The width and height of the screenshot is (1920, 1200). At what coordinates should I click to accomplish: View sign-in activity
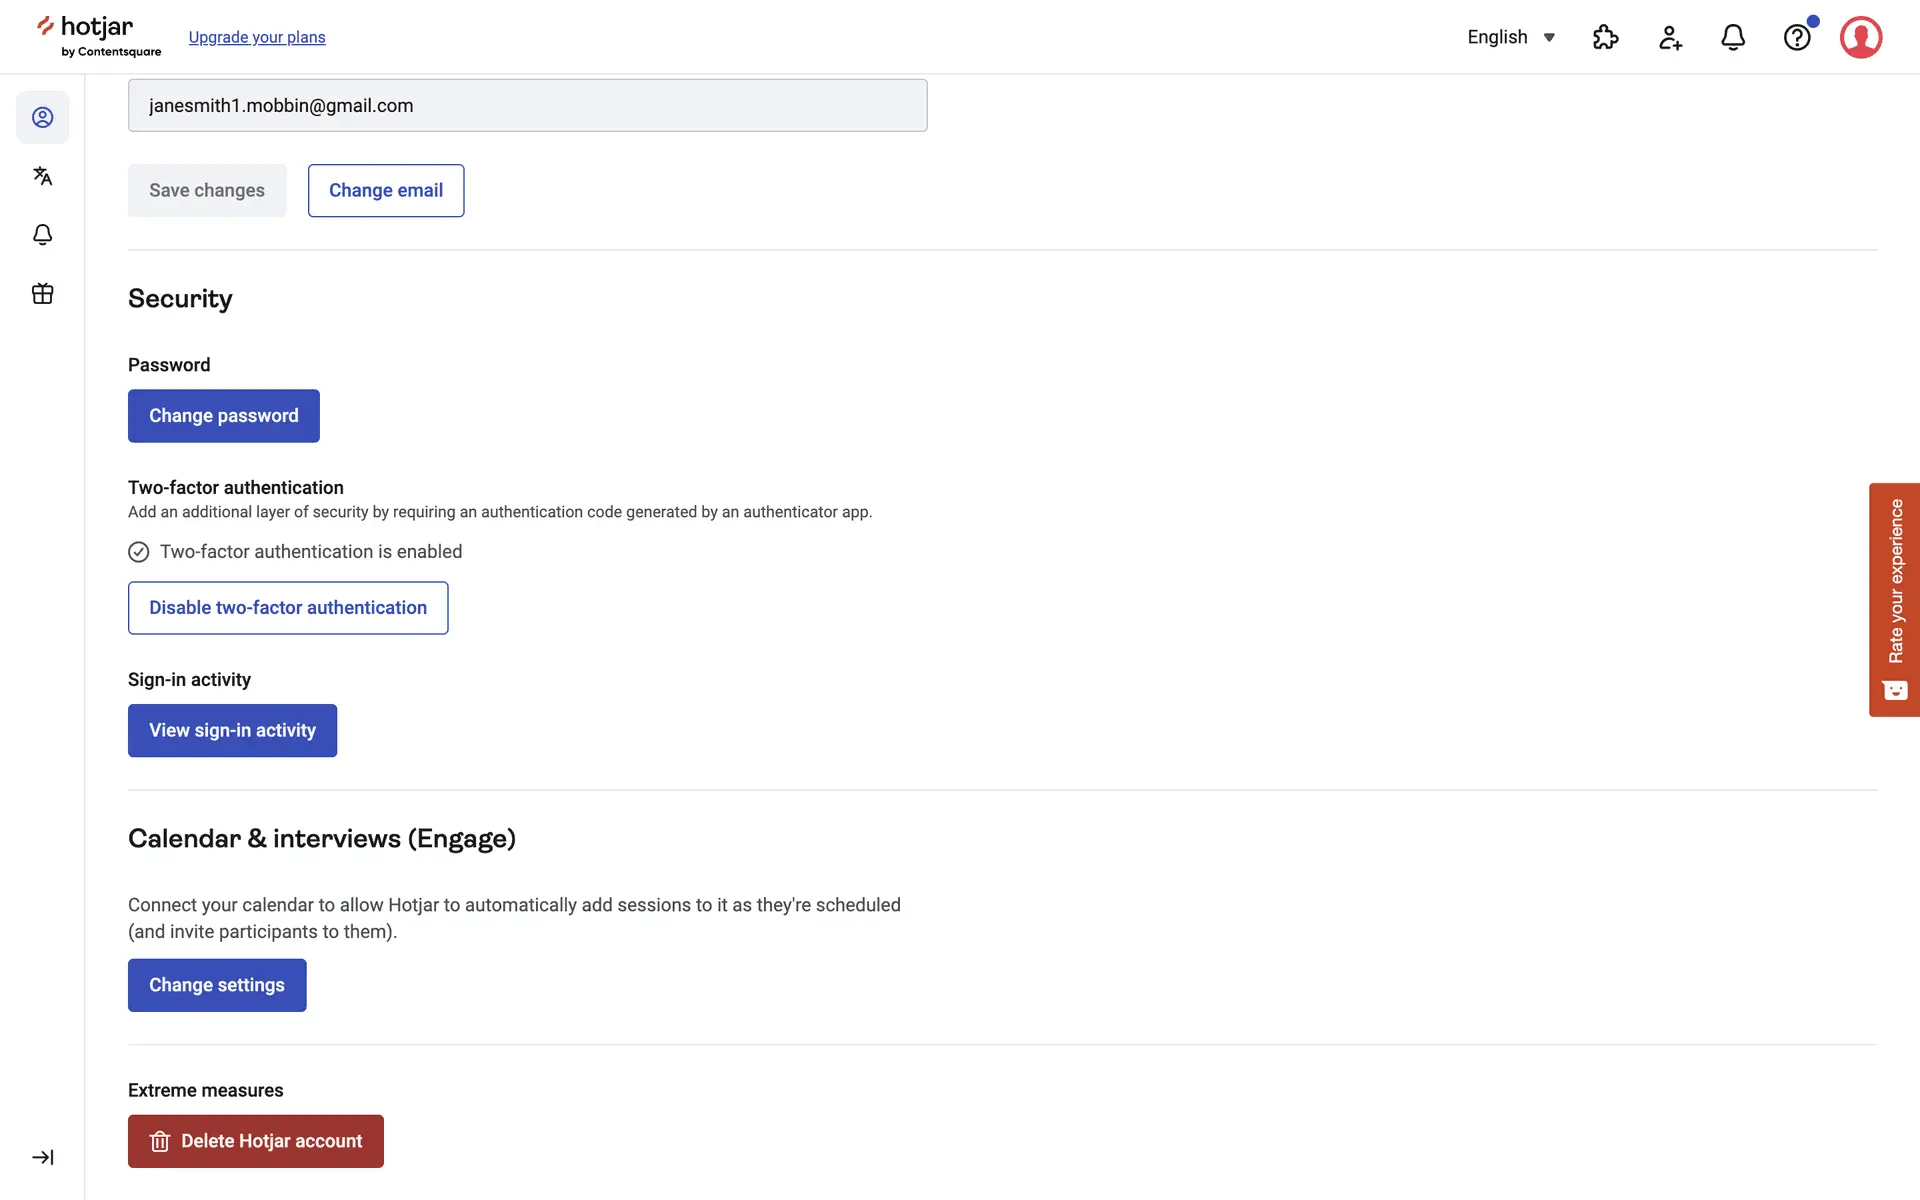(x=232, y=730)
